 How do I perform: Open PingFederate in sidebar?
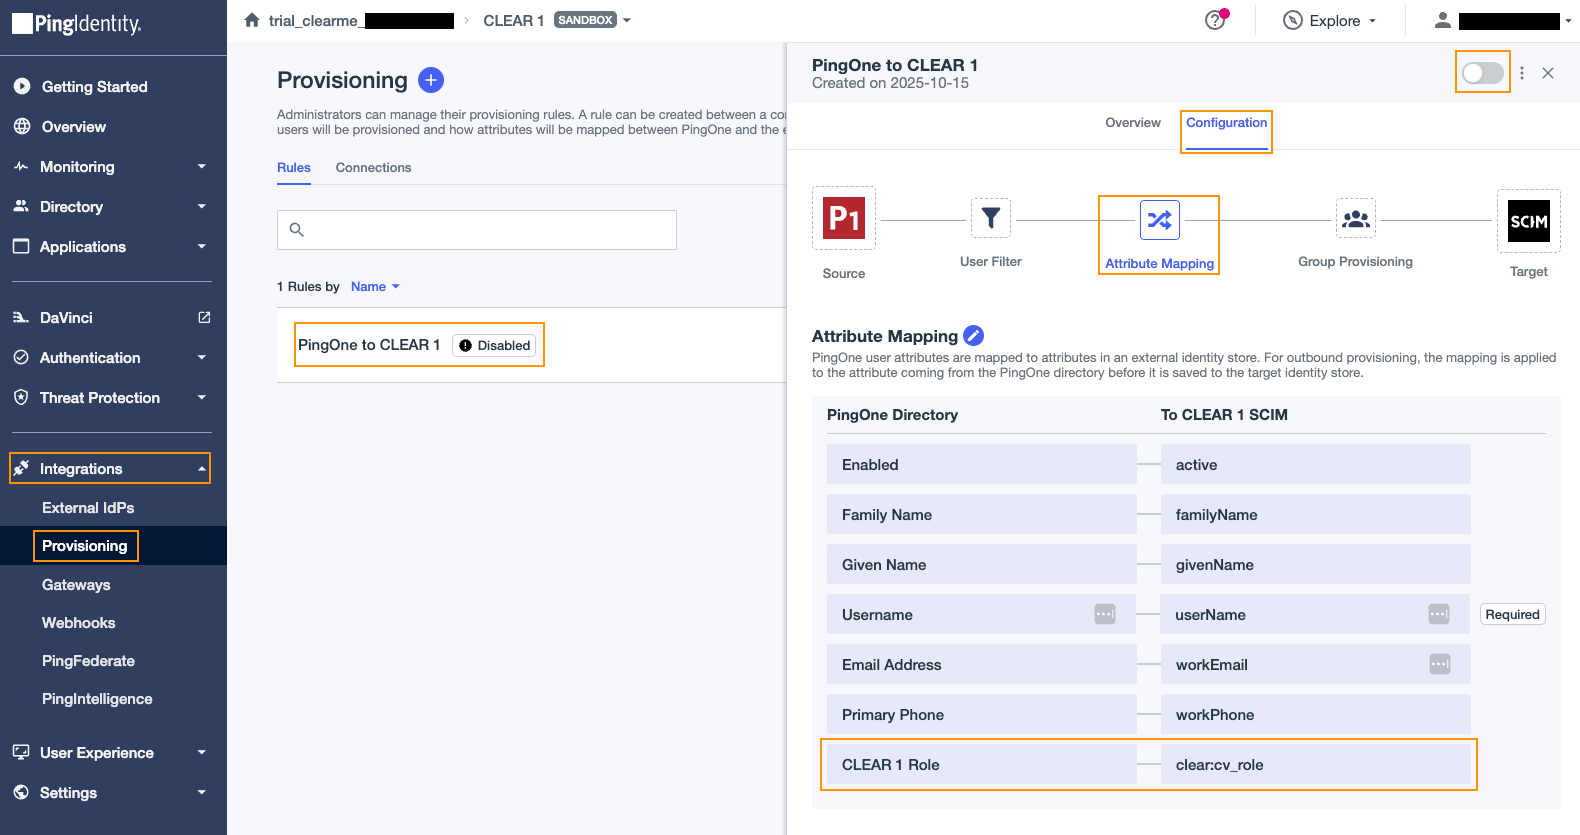pos(88,661)
